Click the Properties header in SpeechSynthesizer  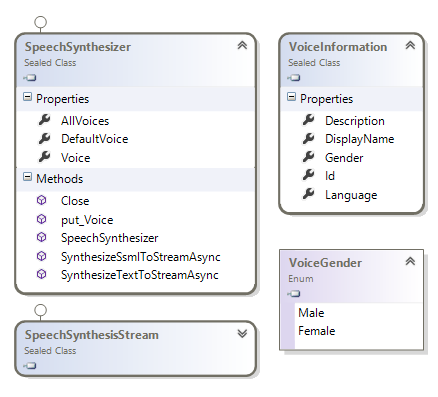63,99
